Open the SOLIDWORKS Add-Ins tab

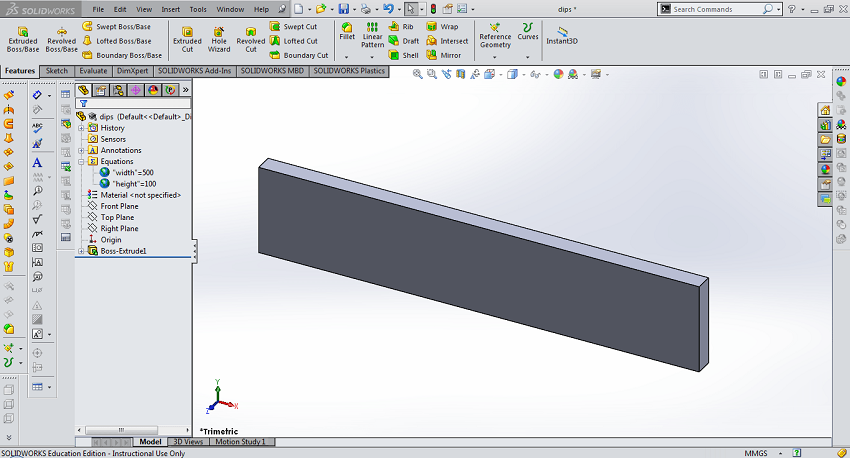pyautogui.click(x=195, y=71)
